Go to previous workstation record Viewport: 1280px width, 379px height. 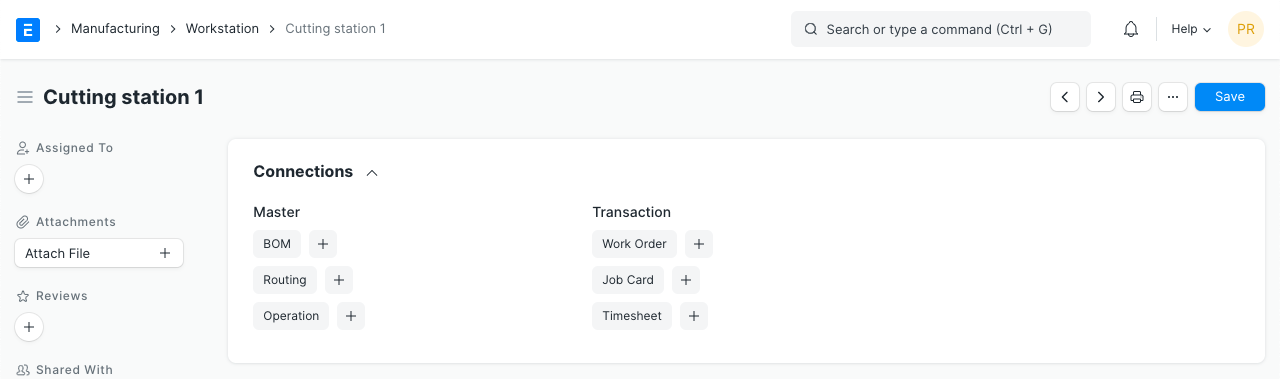pyautogui.click(x=1065, y=97)
